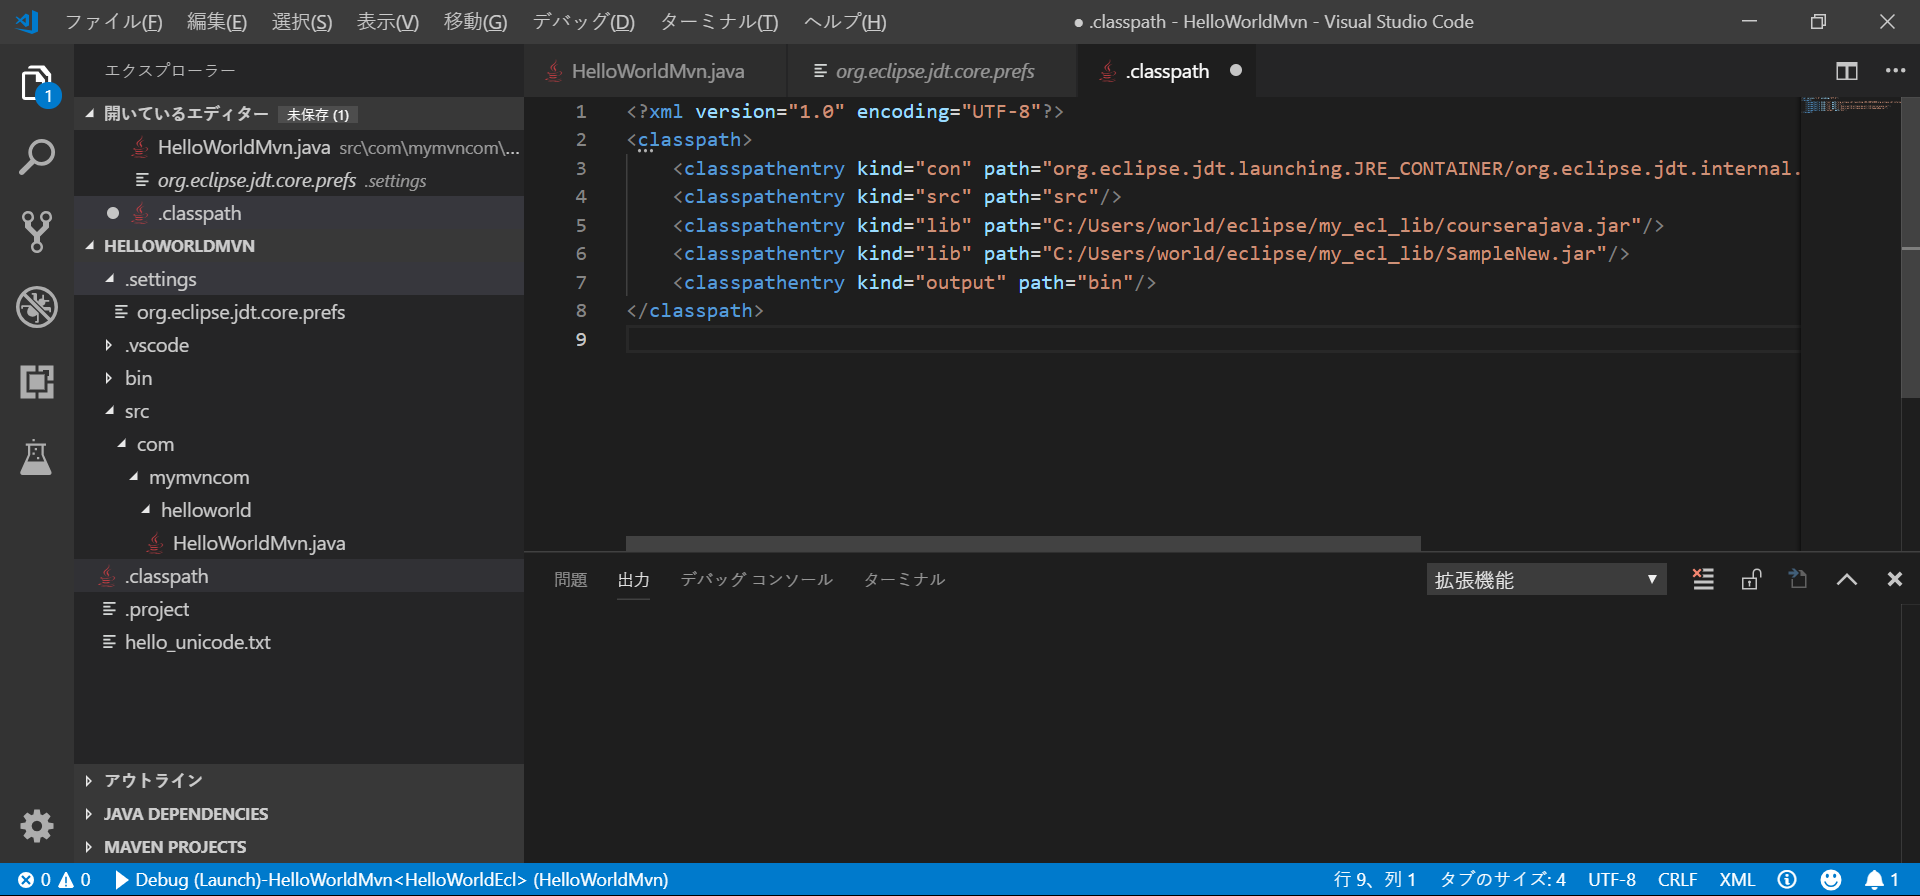The height and width of the screenshot is (896, 1920).
Task: Maximize the panel with the chevron-up icon
Action: click(x=1846, y=579)
